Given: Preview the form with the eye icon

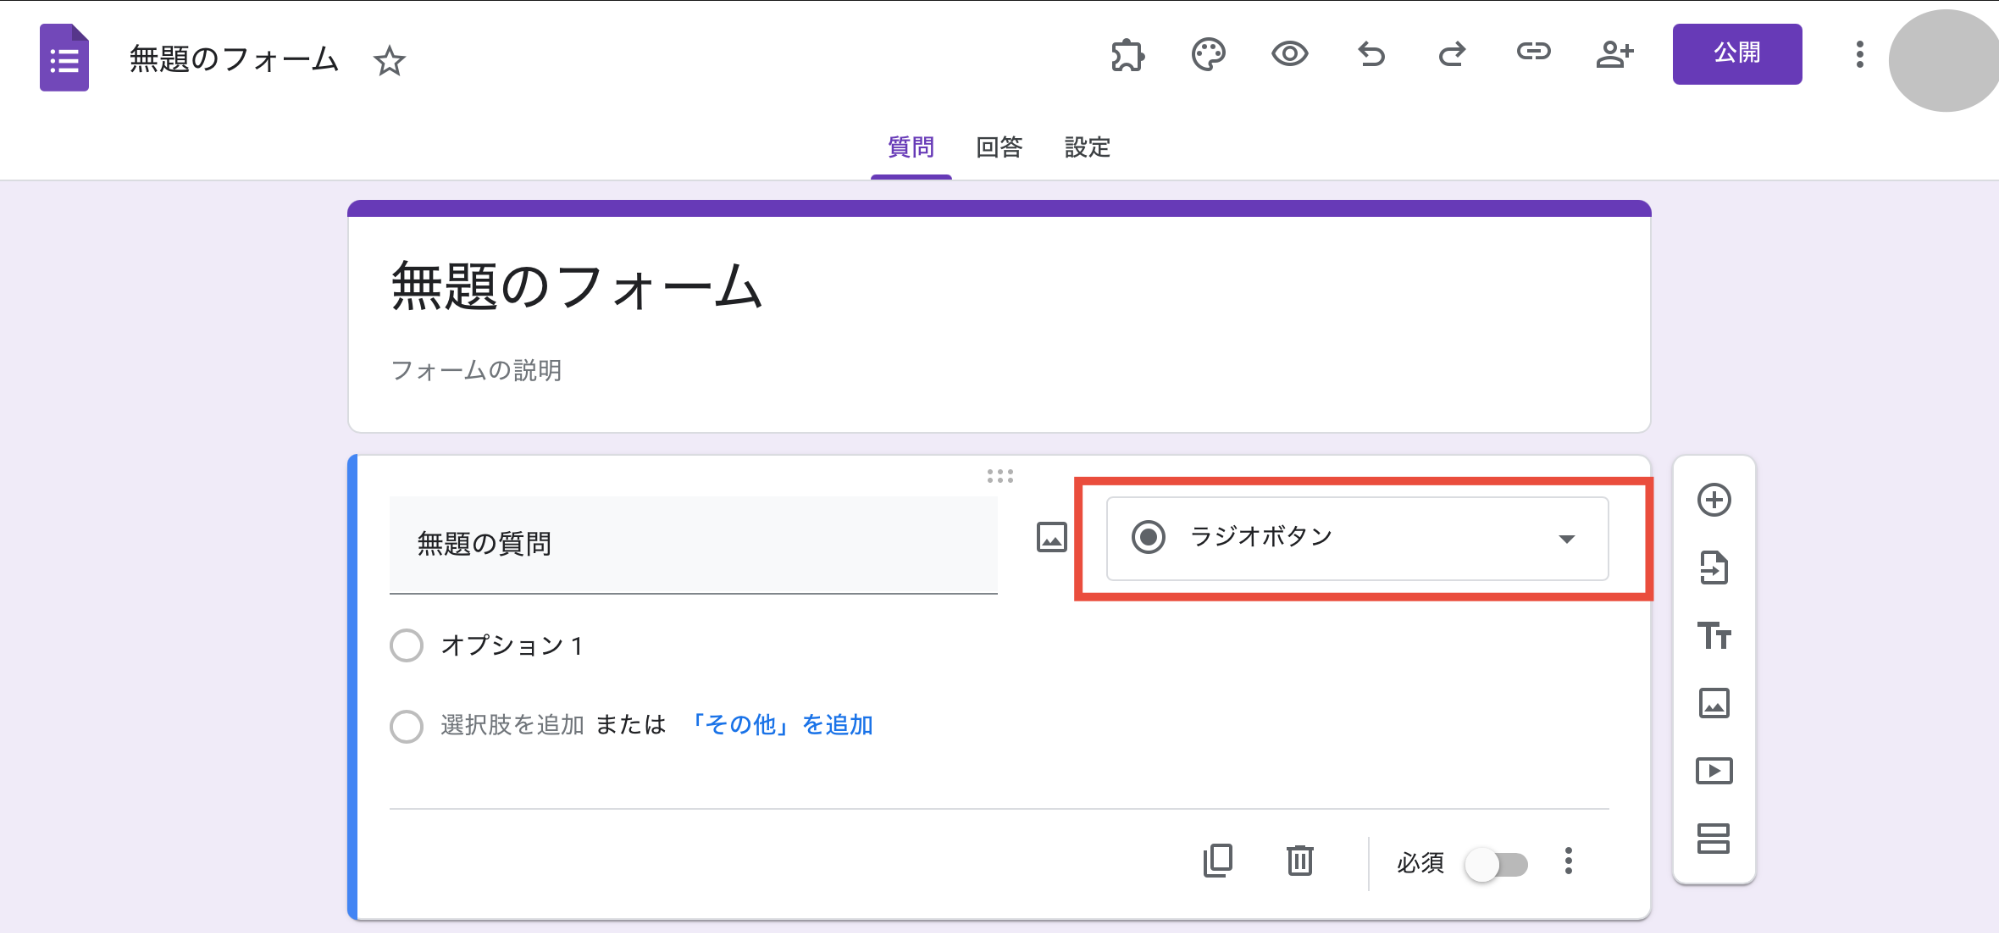Looking at the screenshot, I should click(x=1289, y=53).
